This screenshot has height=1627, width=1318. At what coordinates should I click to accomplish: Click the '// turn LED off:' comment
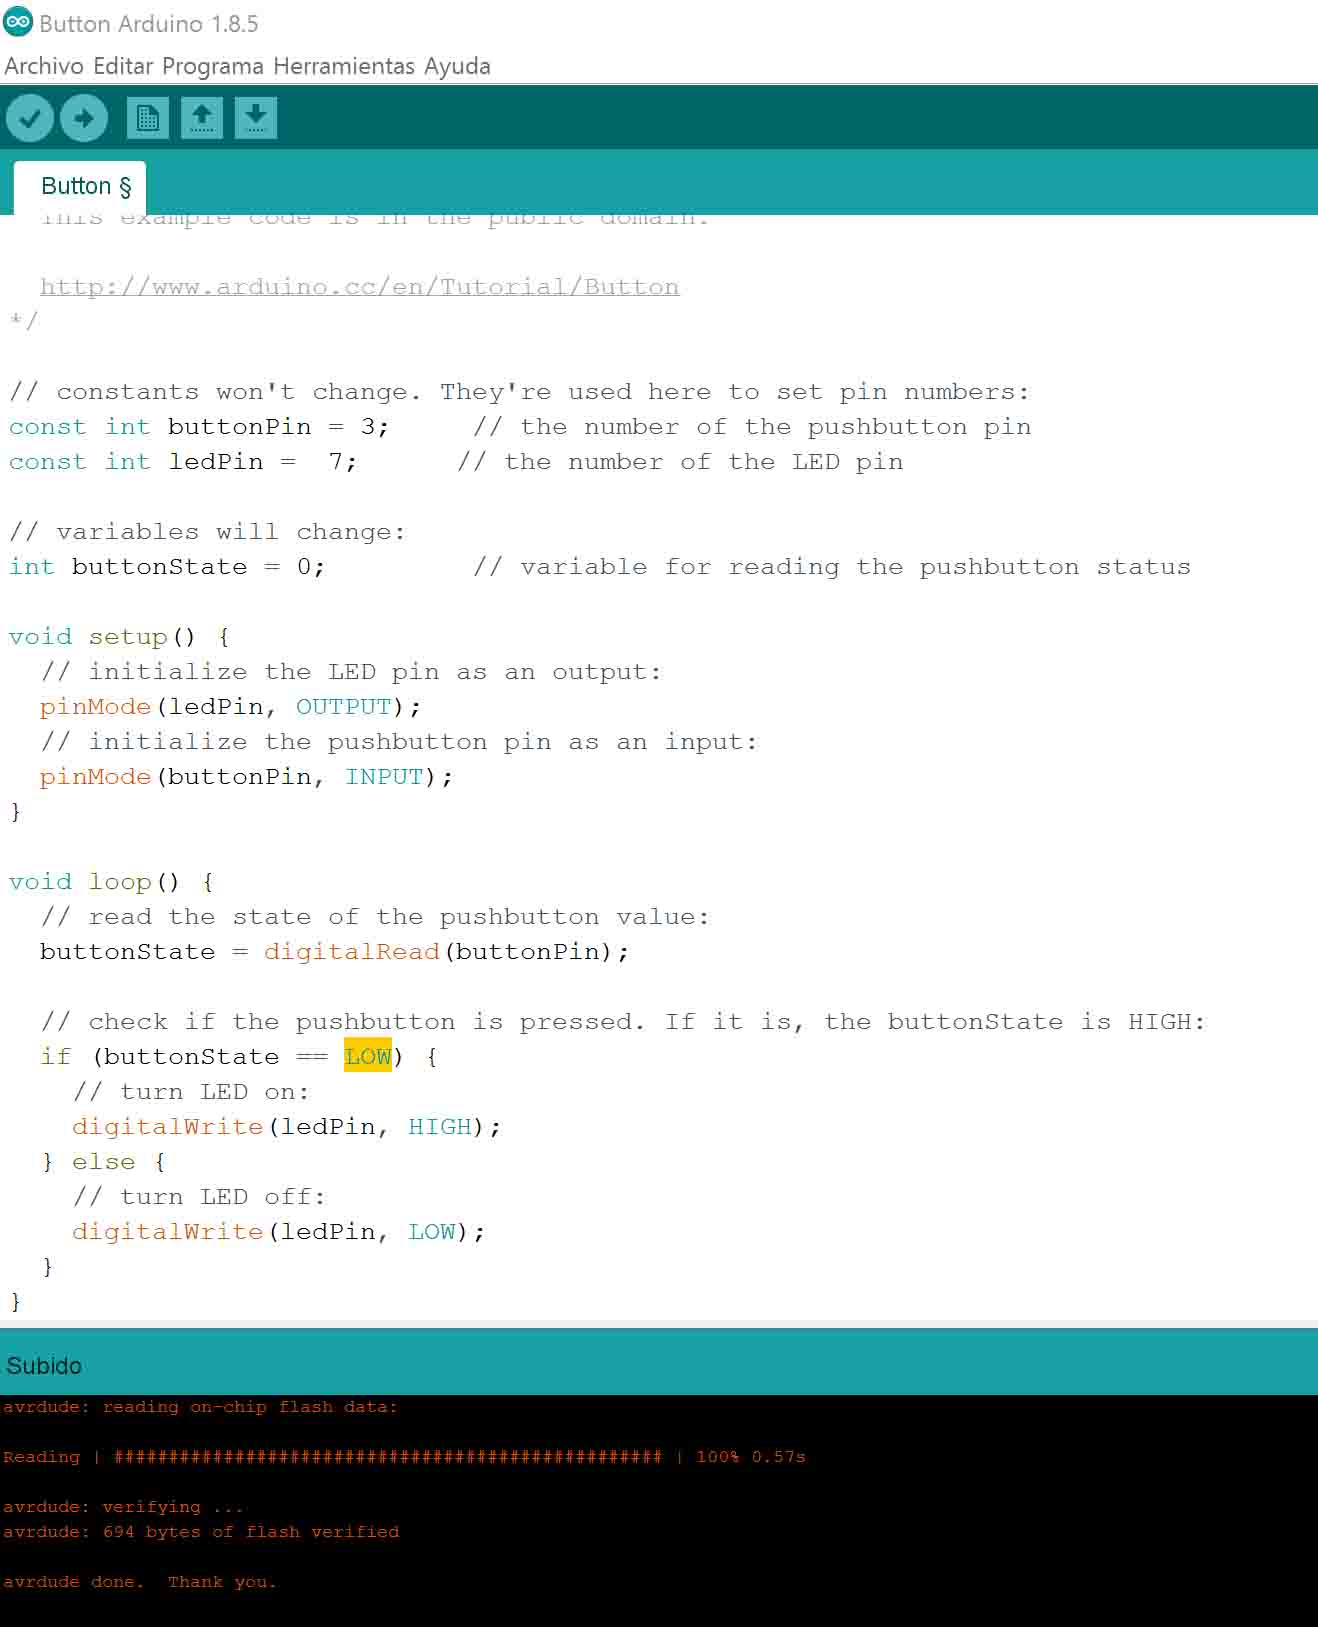pos(199,1197)
